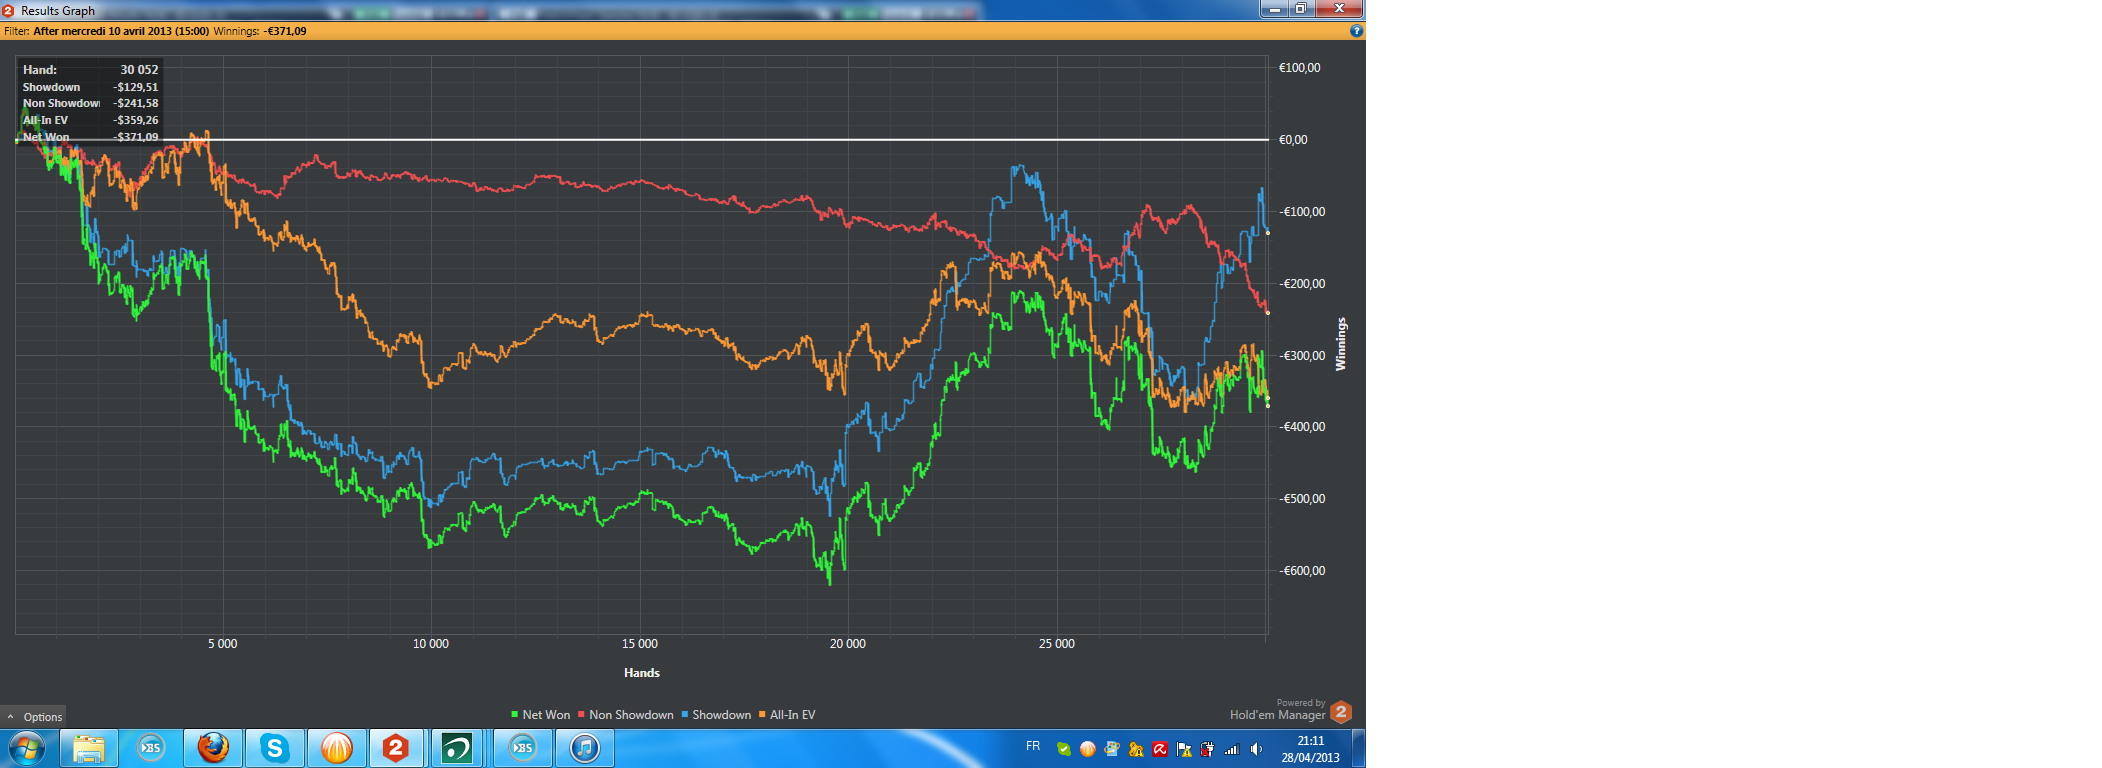Click the x-axis label 15 000
Viewport: 2102px width, 768px height.
coord(640,644)
